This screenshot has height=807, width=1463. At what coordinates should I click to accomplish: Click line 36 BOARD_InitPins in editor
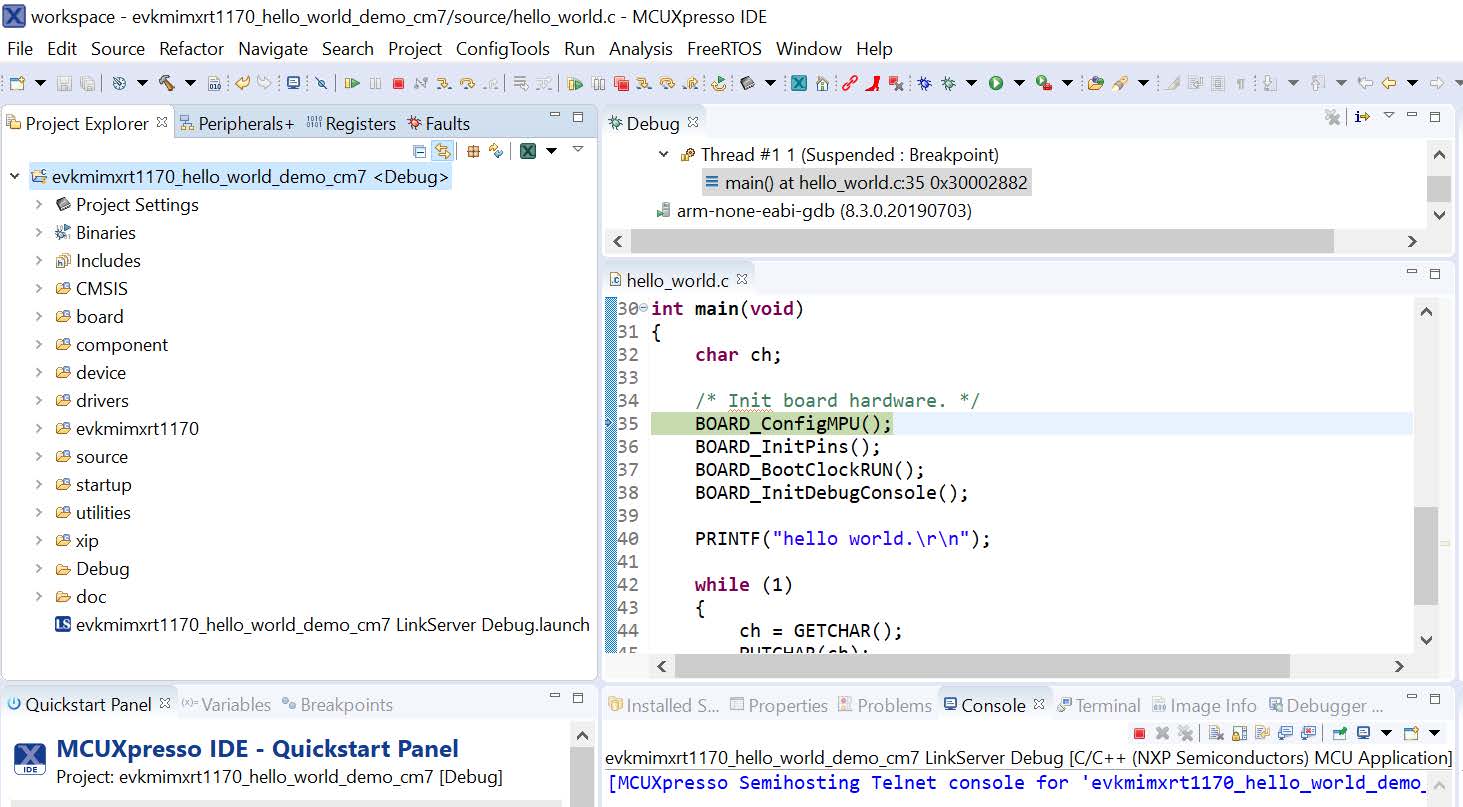click(x=787, y=447)
